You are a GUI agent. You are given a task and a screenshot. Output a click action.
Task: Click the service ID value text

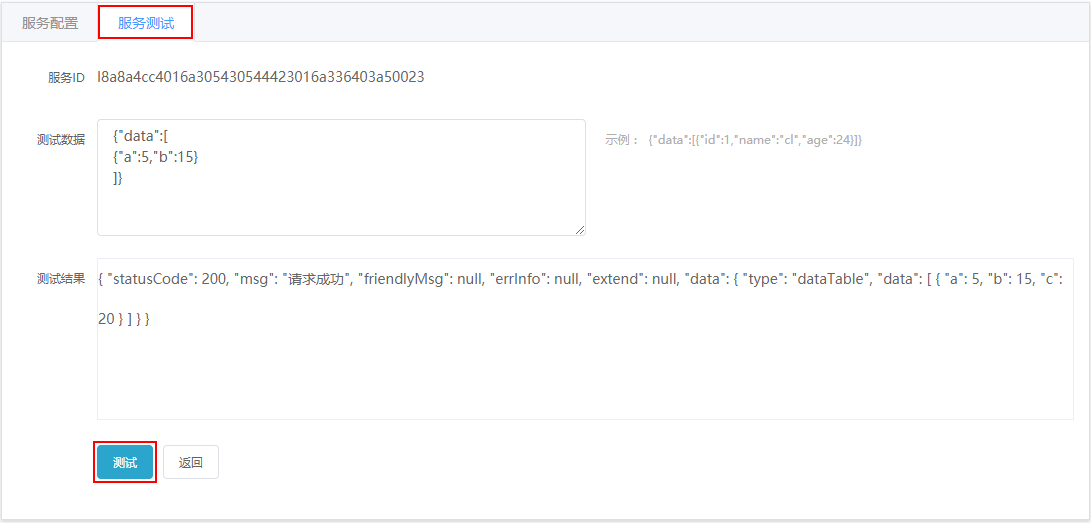click(x=260, y=77)
